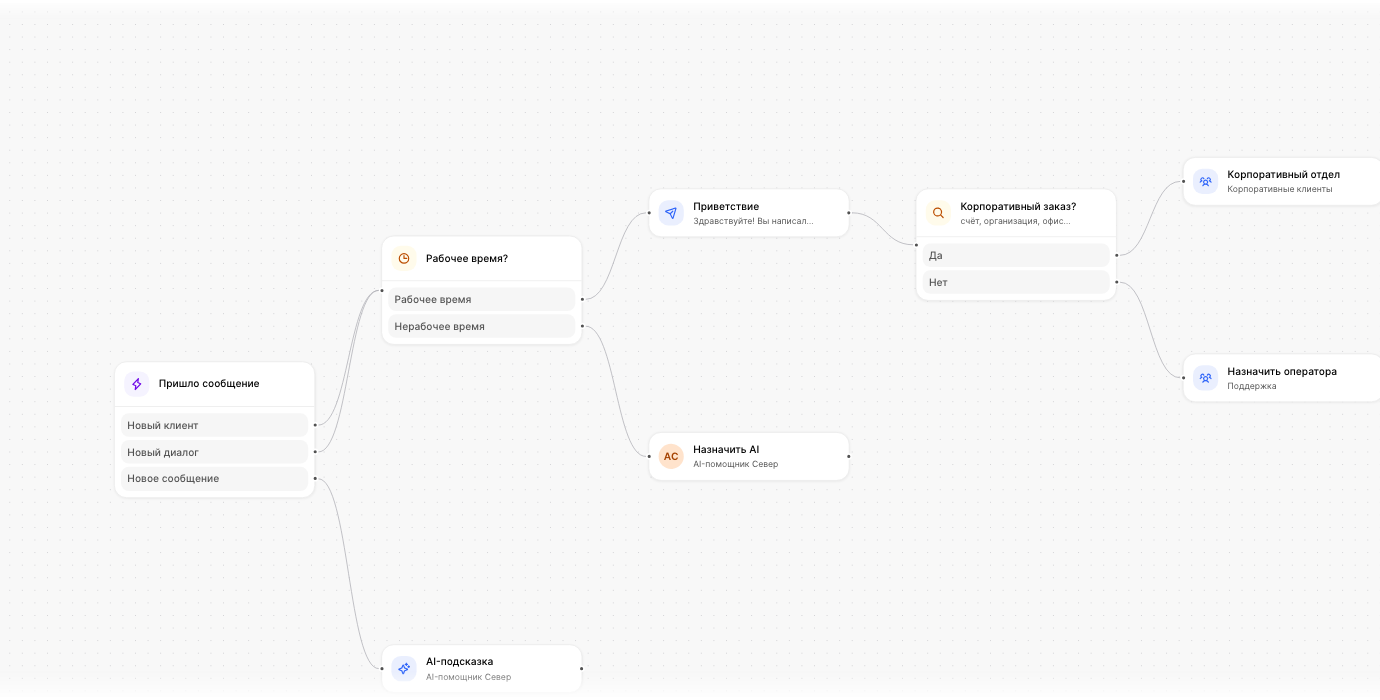Select the Нет branch row
Viewport: 1380px width, 700px height.
1016,282
